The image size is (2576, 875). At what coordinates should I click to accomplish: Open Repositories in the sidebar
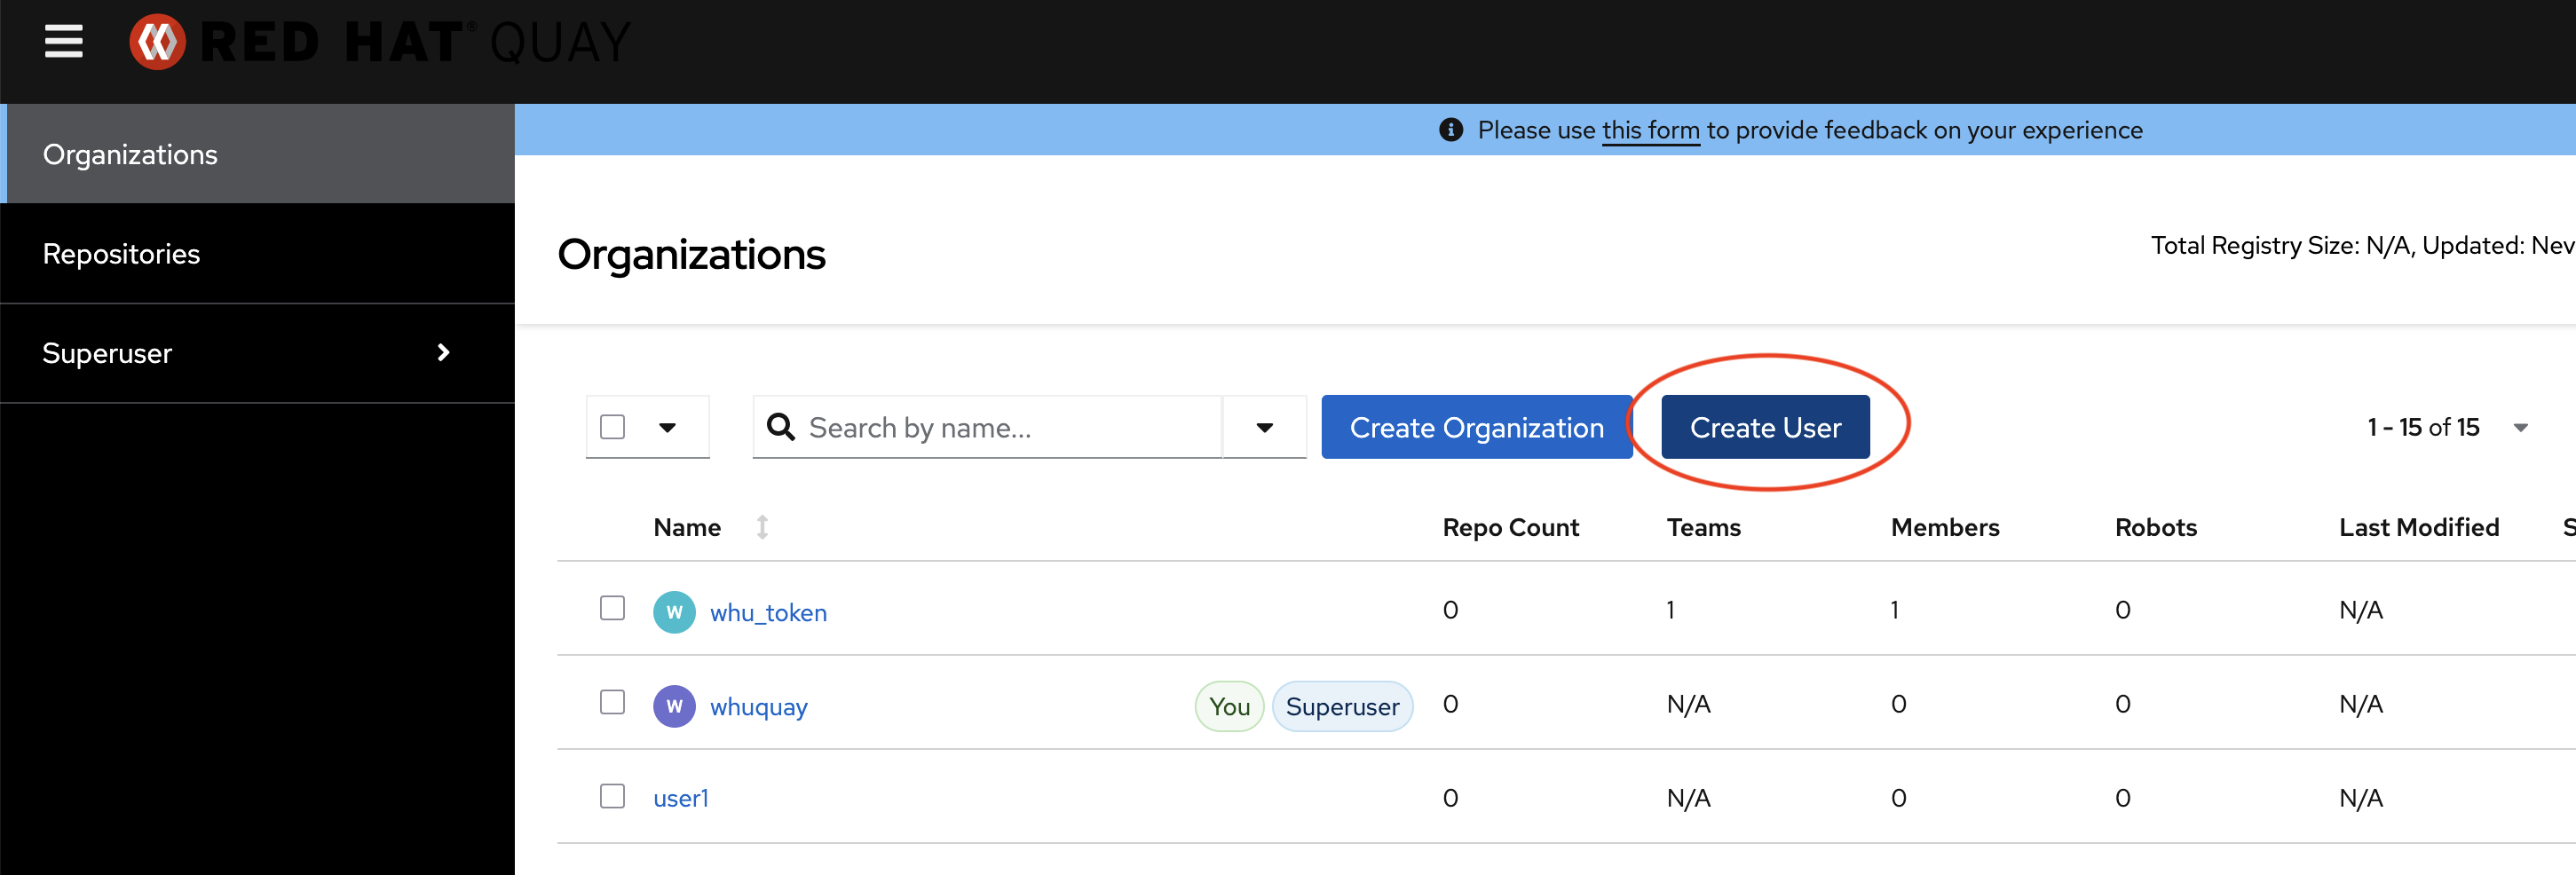pyautogui.click(x=121, y=254)
